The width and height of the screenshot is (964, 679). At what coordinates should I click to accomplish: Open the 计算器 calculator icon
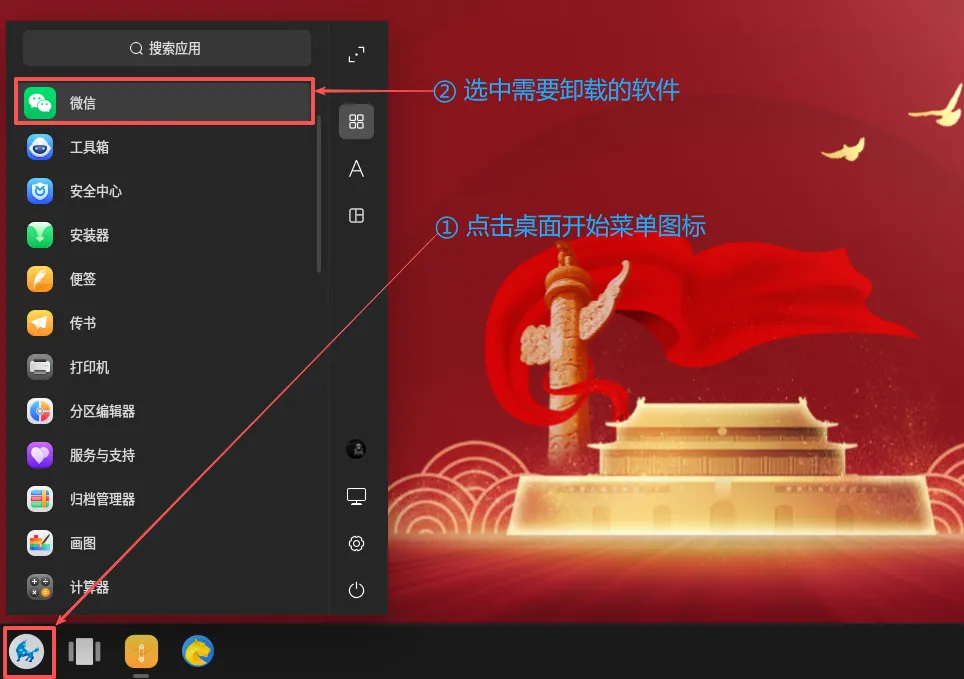pyautogui.click(x=40, y=587)
